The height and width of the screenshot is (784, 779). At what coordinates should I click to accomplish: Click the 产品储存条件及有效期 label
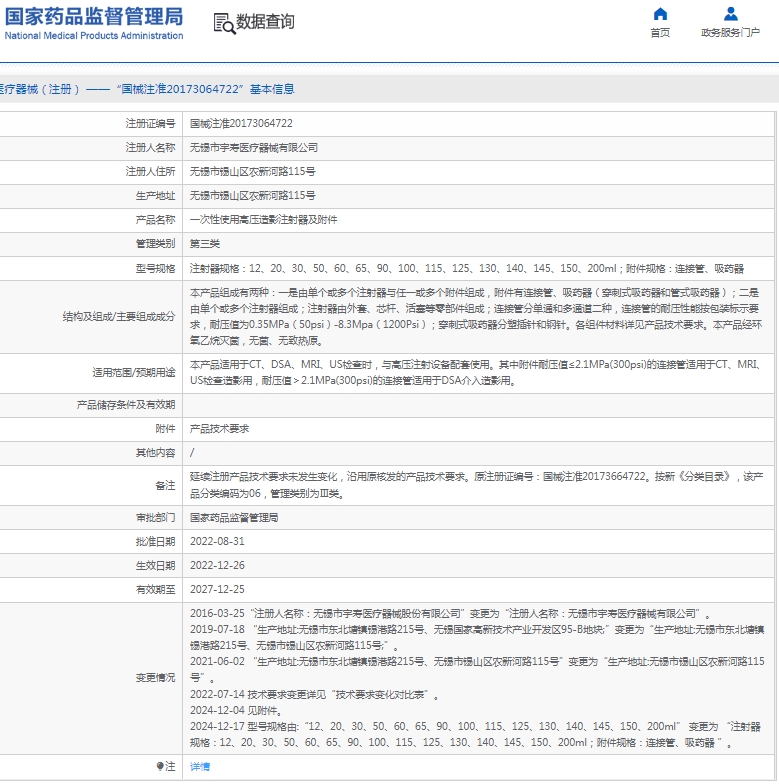(126, 404)
